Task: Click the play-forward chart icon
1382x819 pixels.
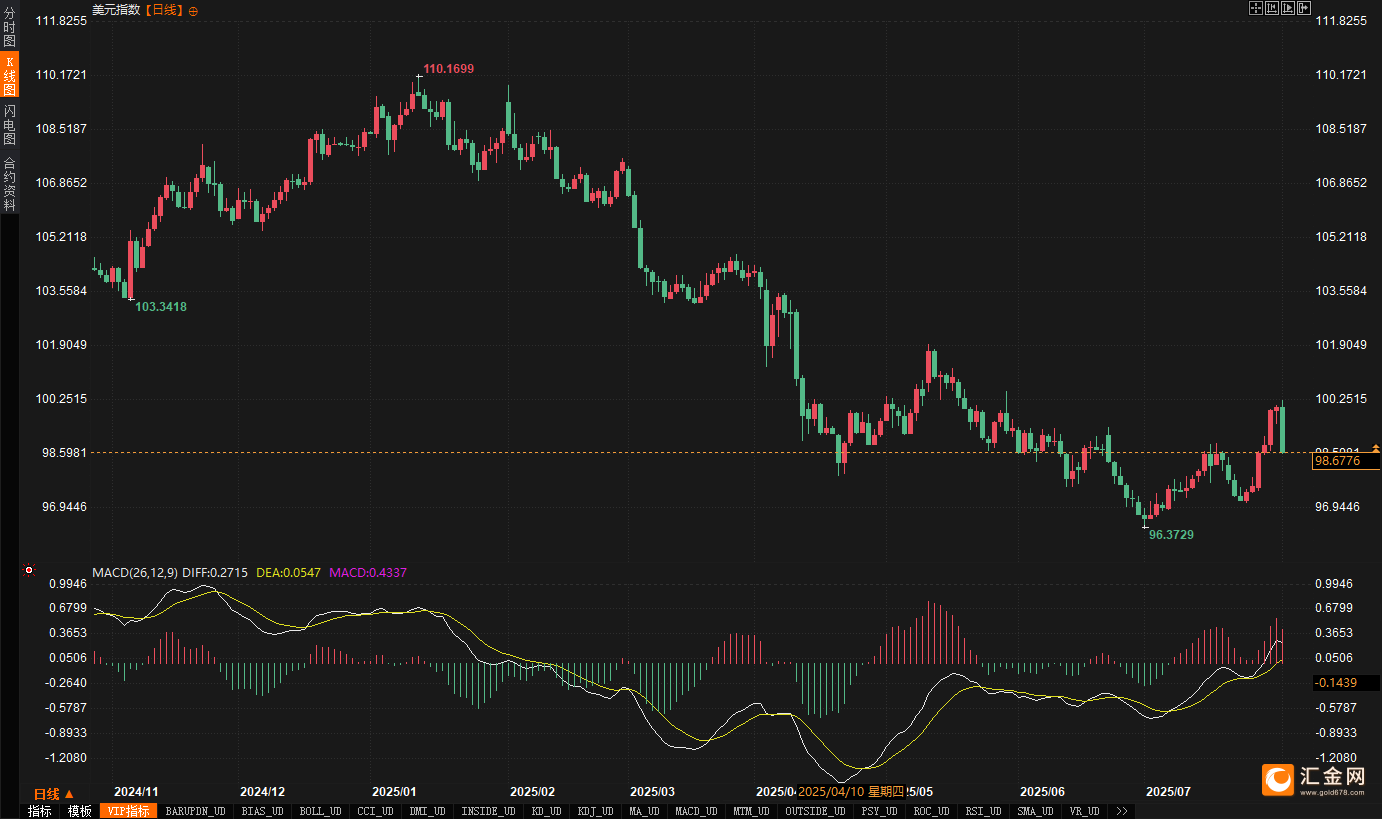Action: (x=1288, y=8)
